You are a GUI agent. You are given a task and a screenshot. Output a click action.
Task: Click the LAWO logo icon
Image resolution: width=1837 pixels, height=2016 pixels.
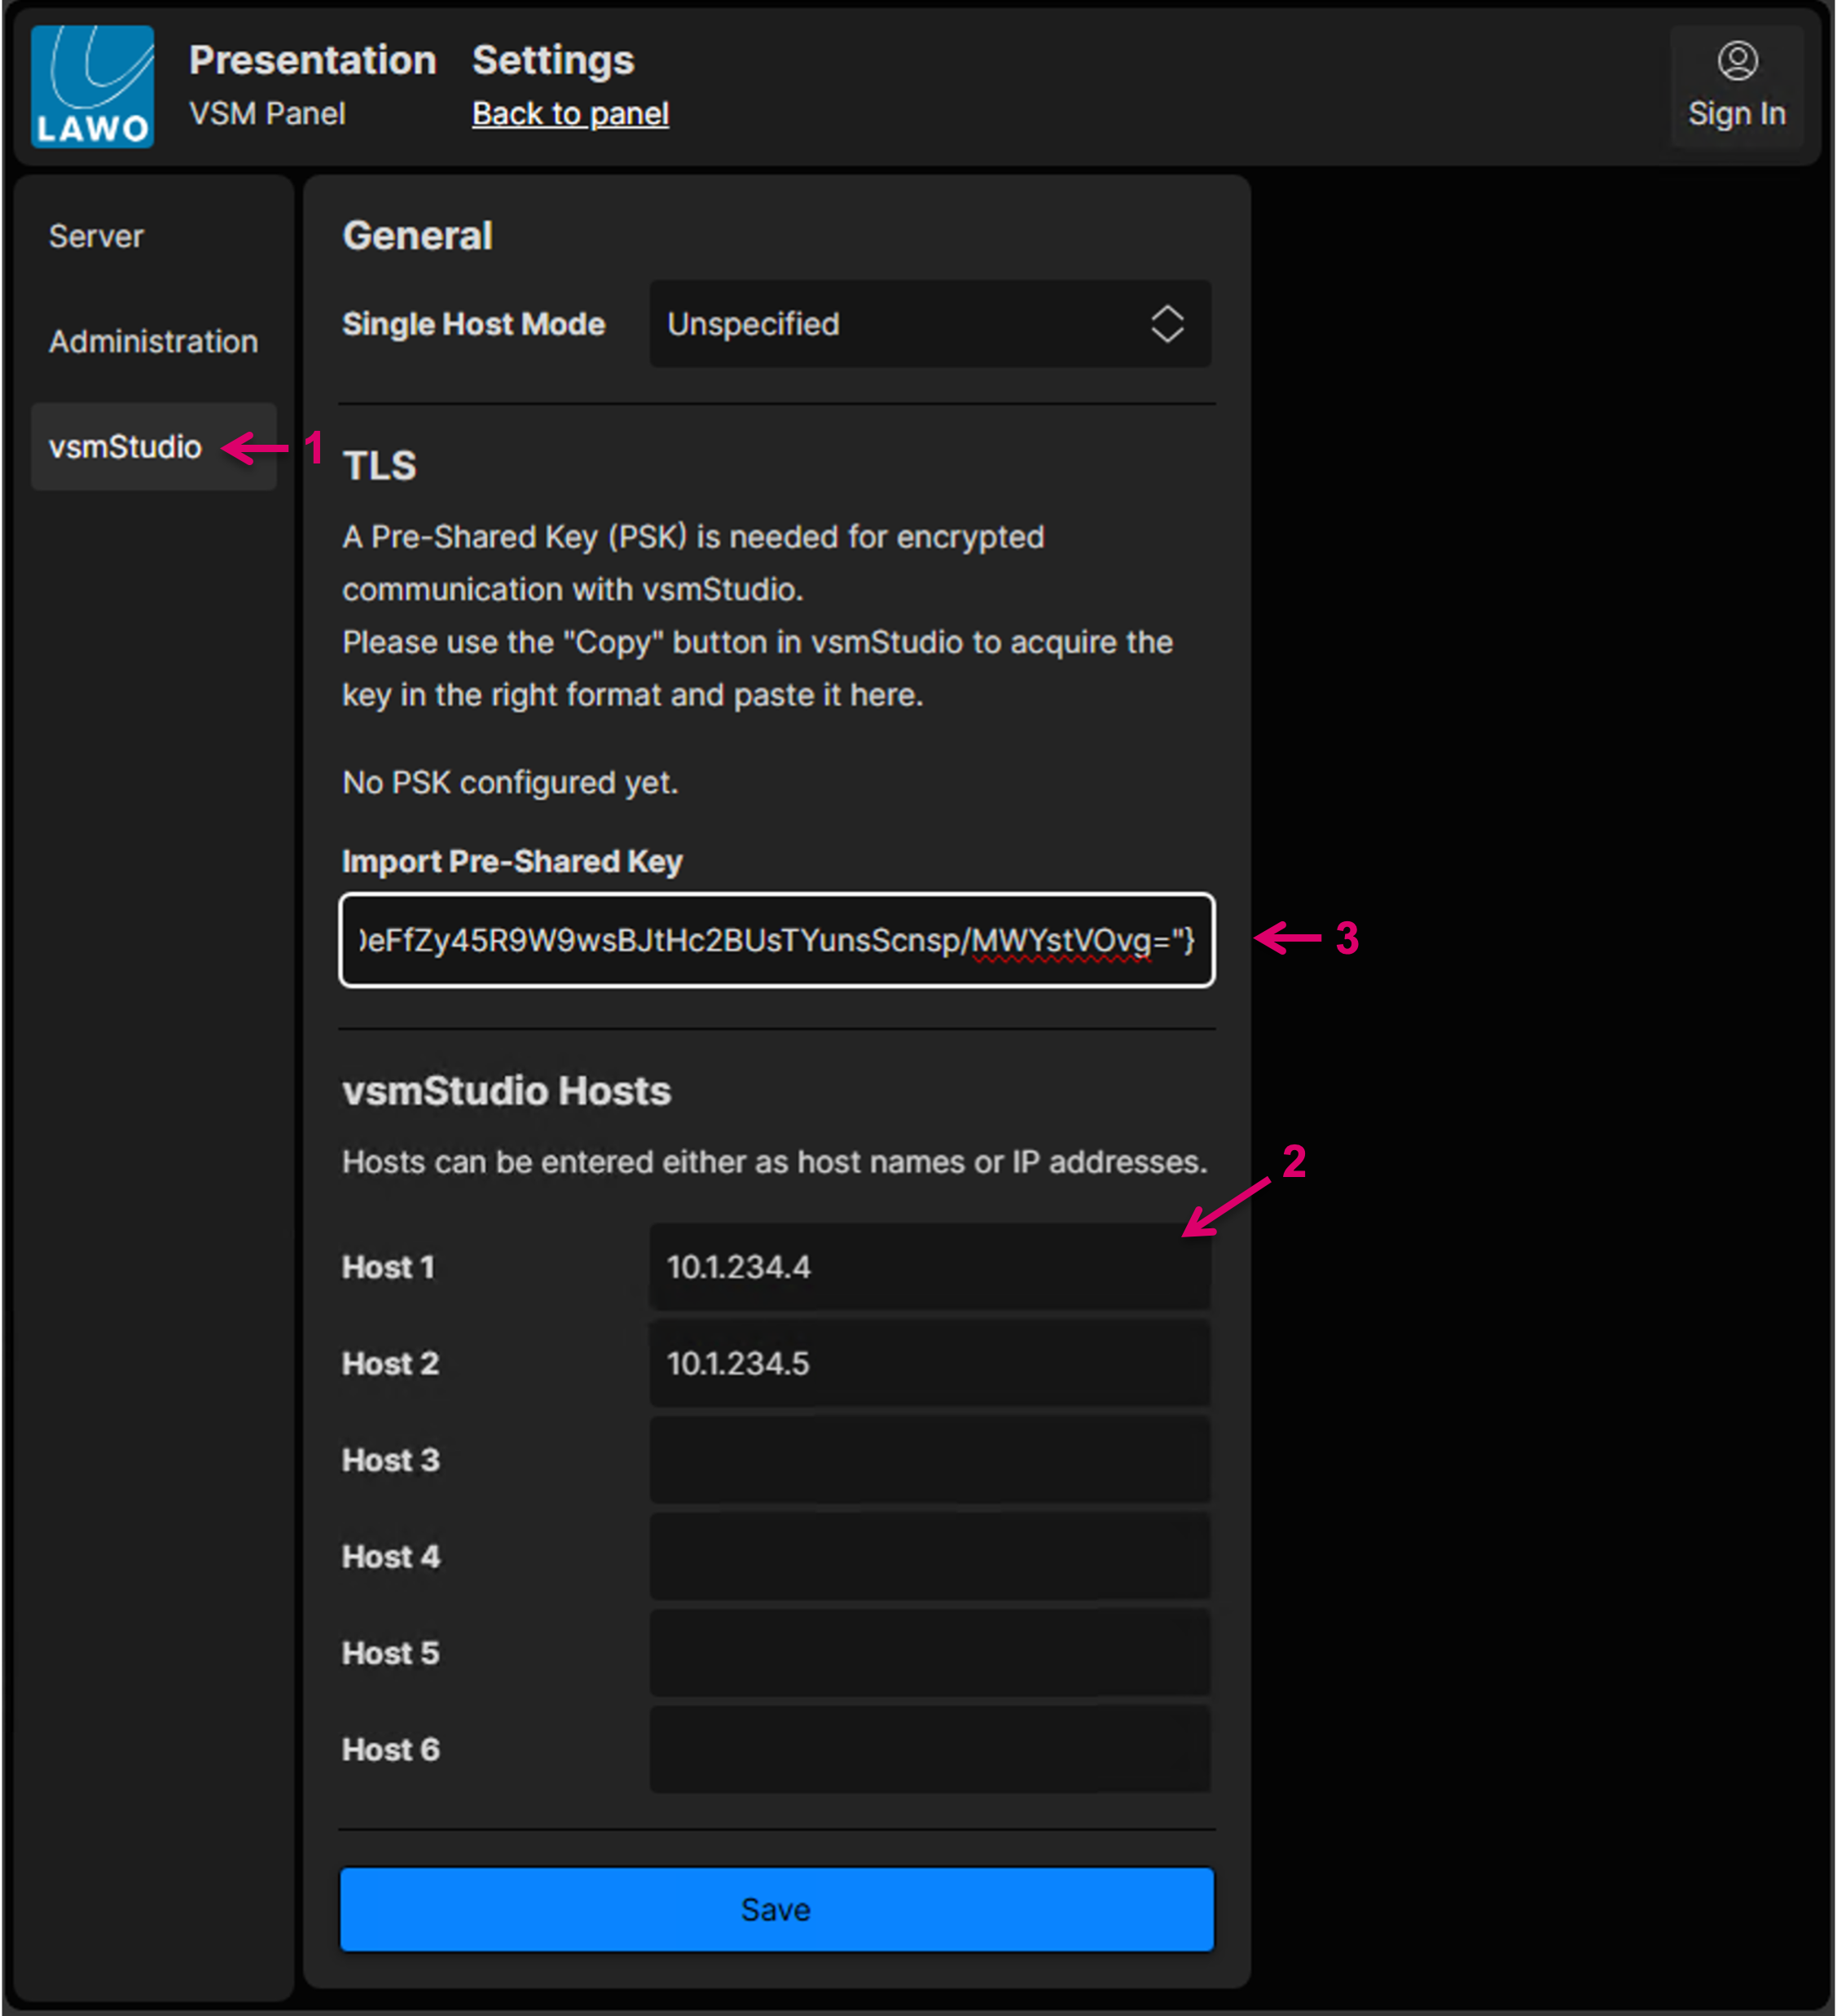tap(92, 87)
